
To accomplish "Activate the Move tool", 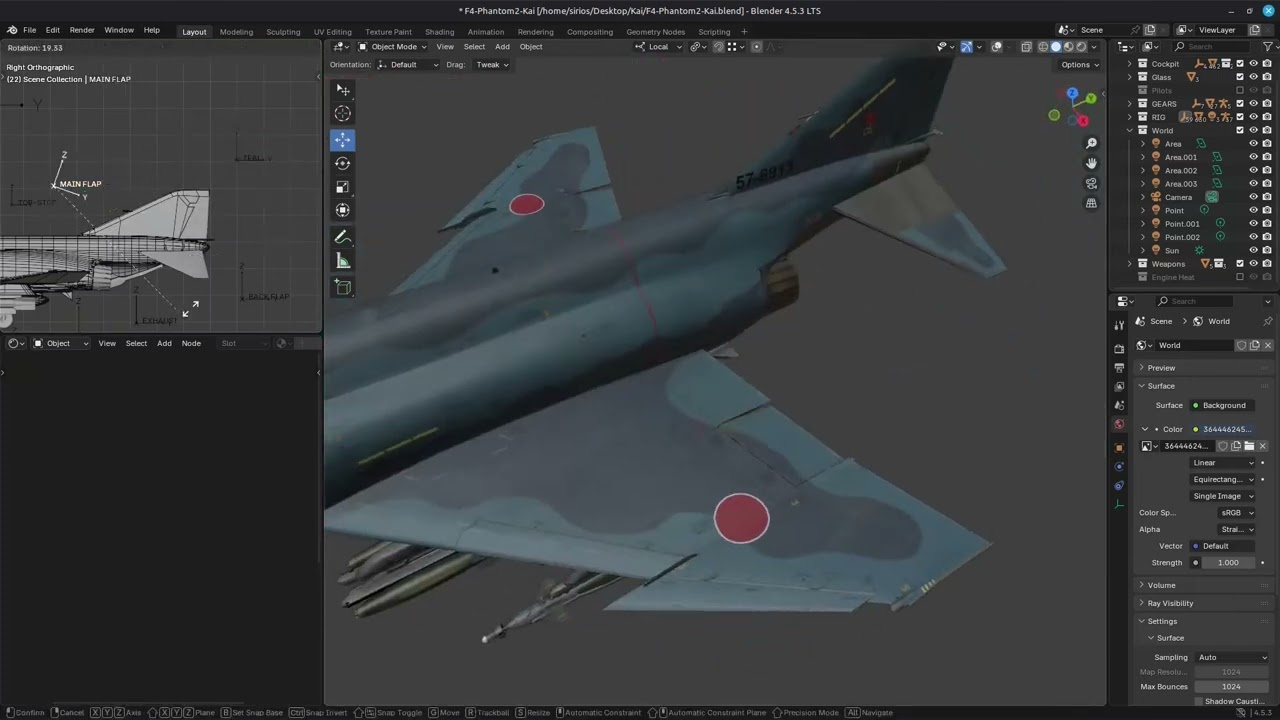I will (x=343, y=140).
